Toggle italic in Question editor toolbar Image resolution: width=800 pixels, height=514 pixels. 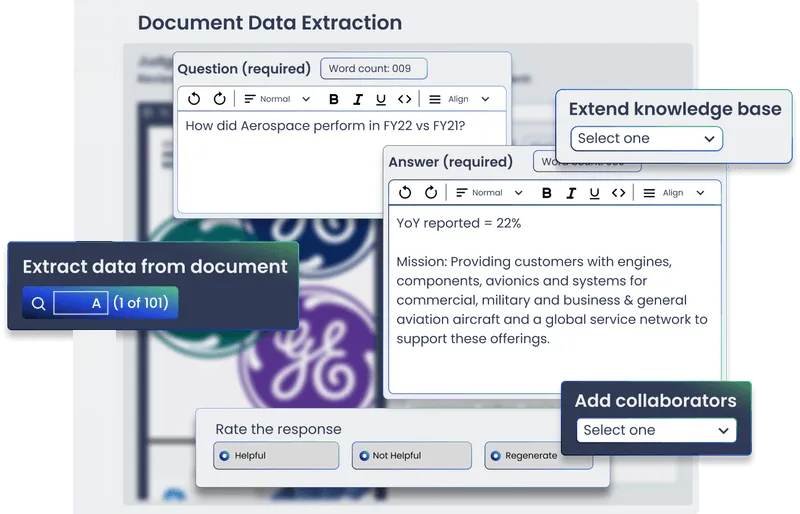click(x=358, y=100)
